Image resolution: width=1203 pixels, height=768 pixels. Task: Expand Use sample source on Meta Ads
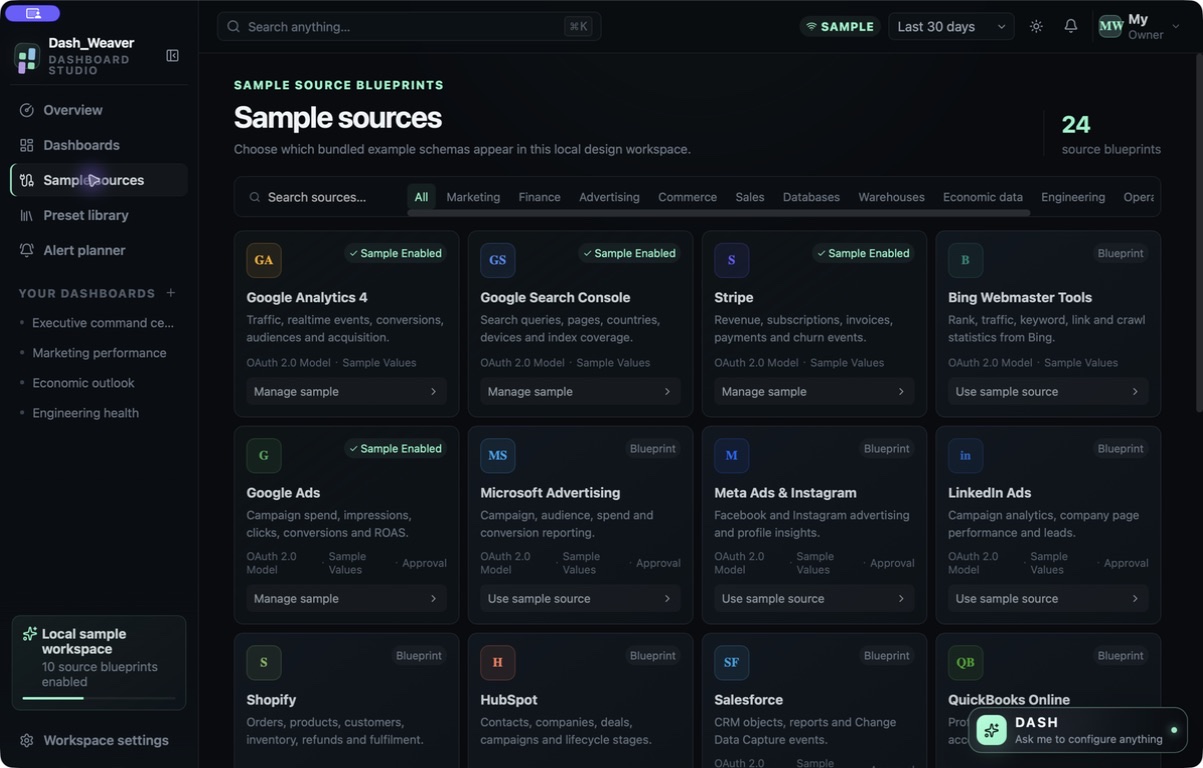coord(814,598)
